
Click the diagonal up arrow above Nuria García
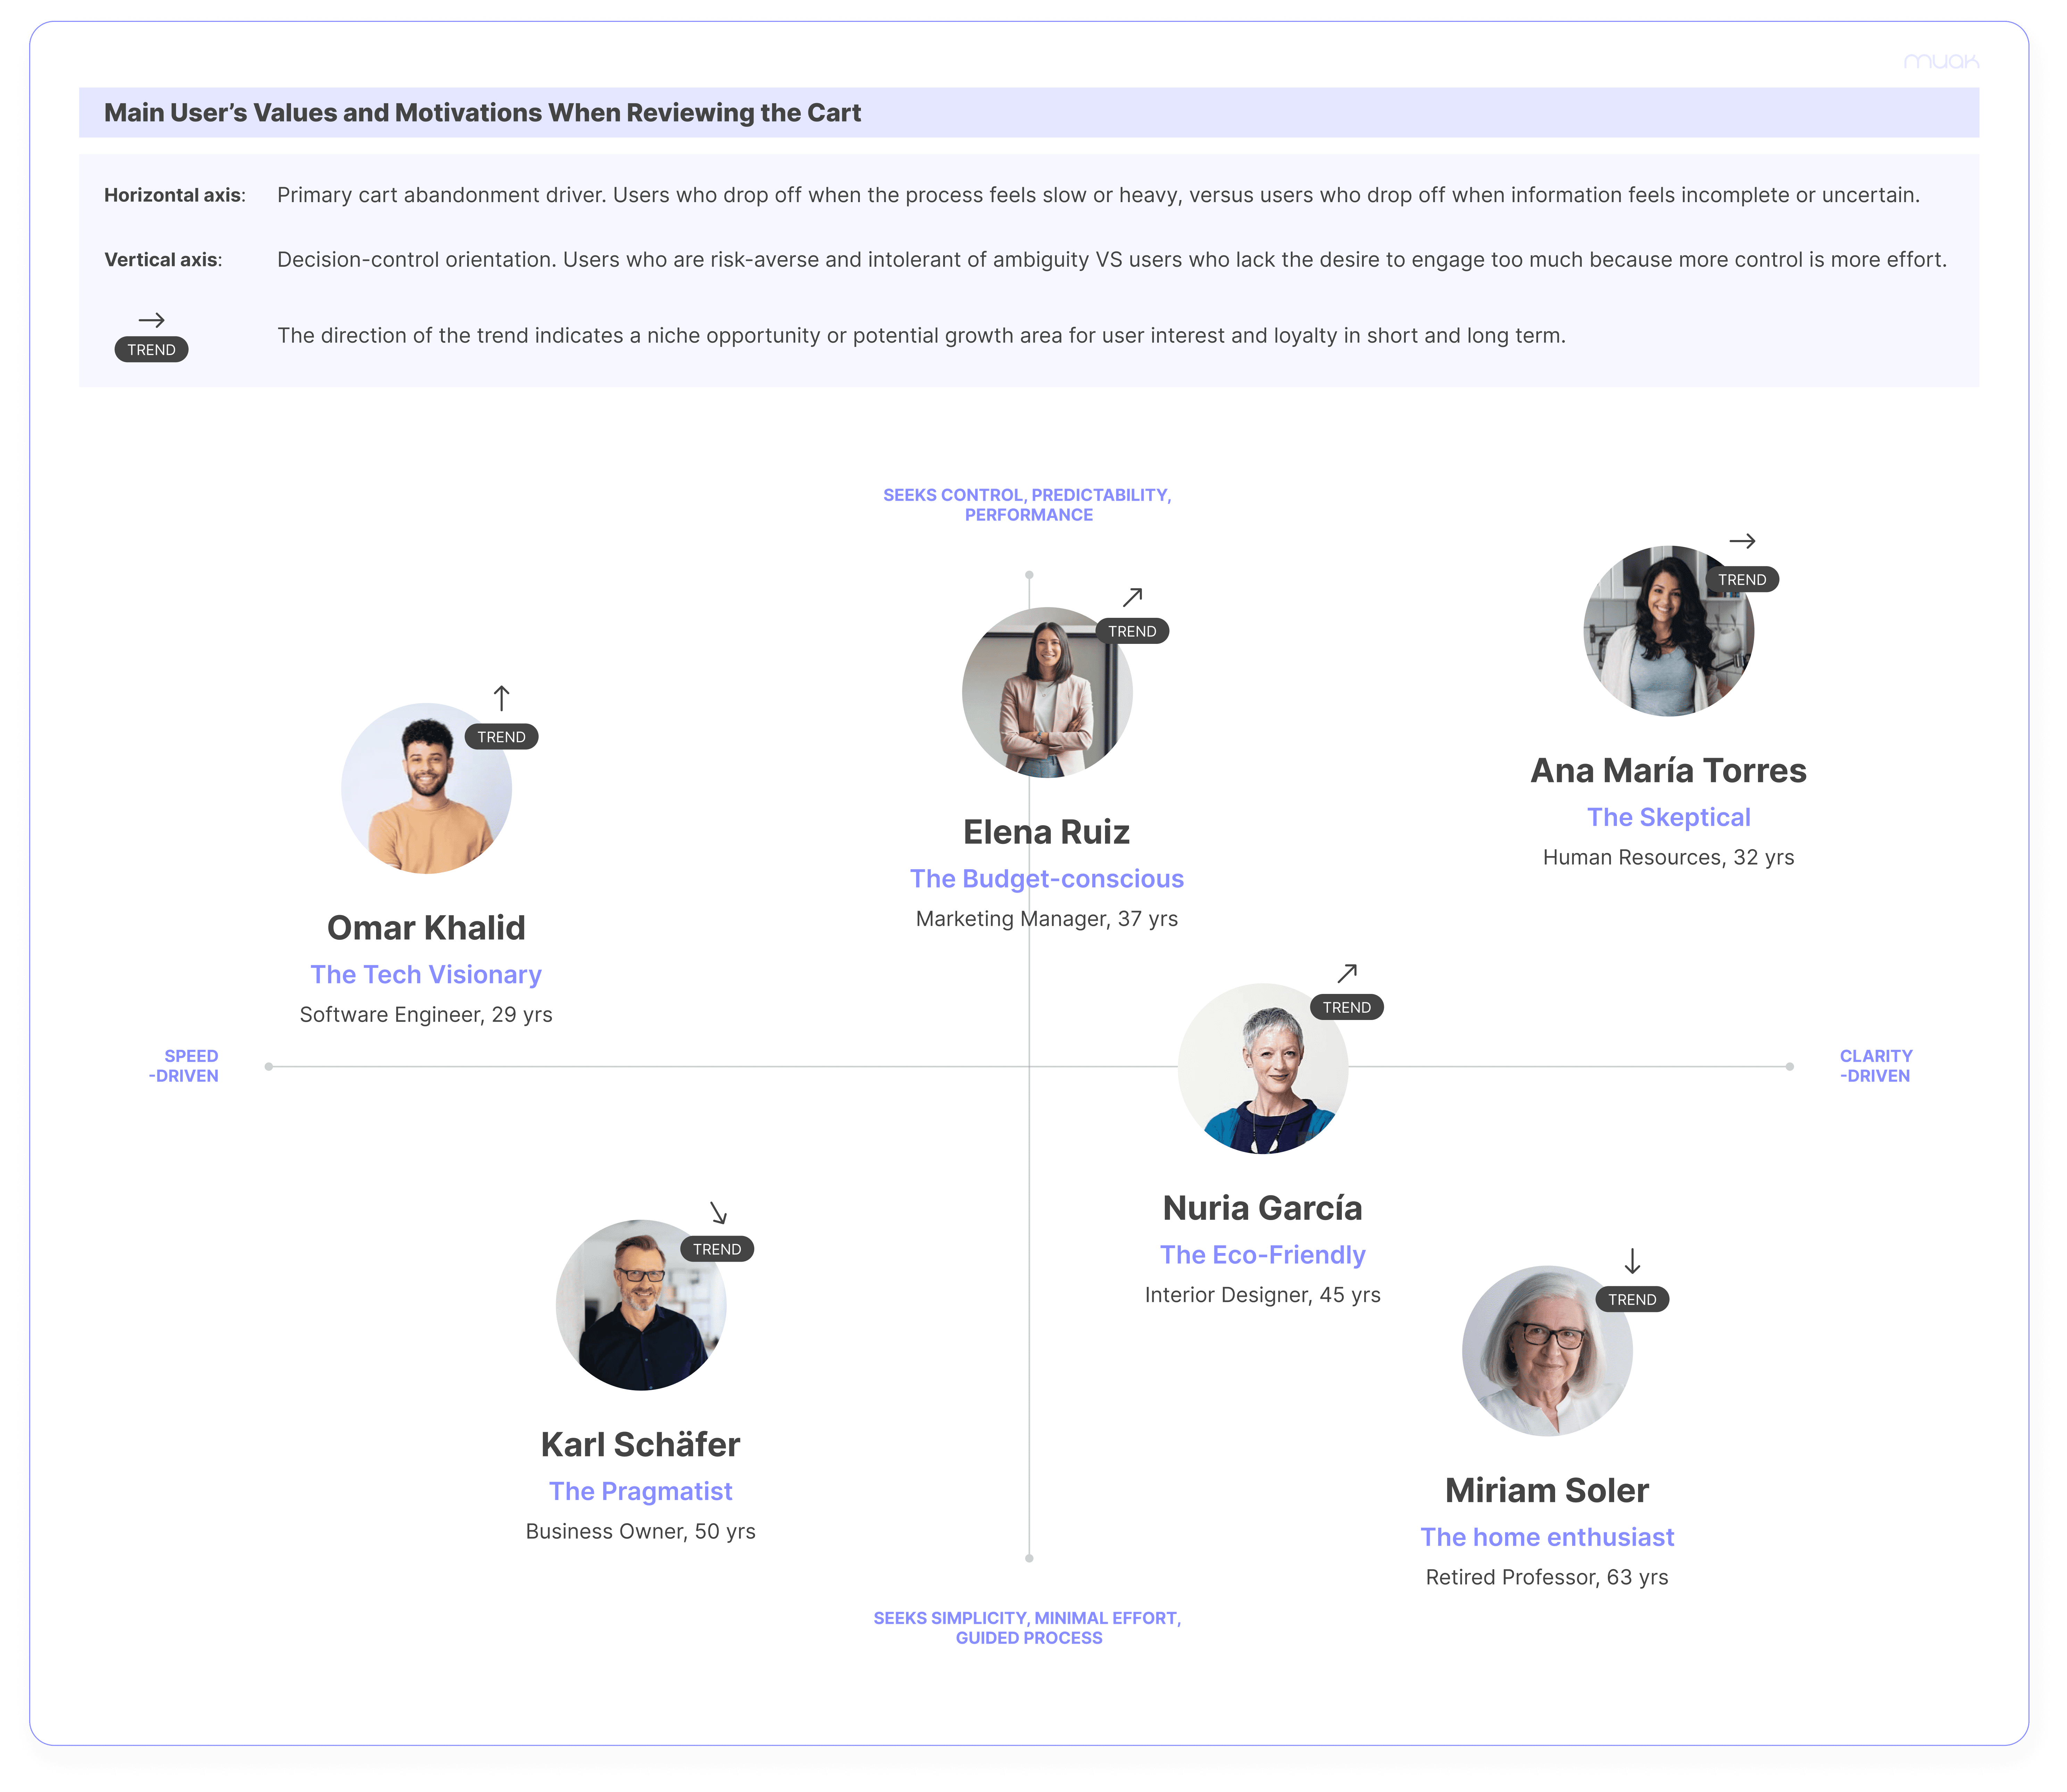[x=1347, y=973]
